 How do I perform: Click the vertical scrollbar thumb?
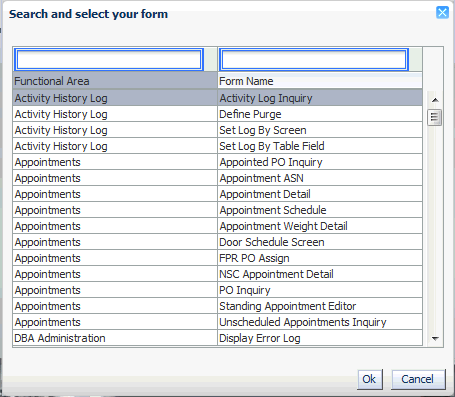coord(435,117)
